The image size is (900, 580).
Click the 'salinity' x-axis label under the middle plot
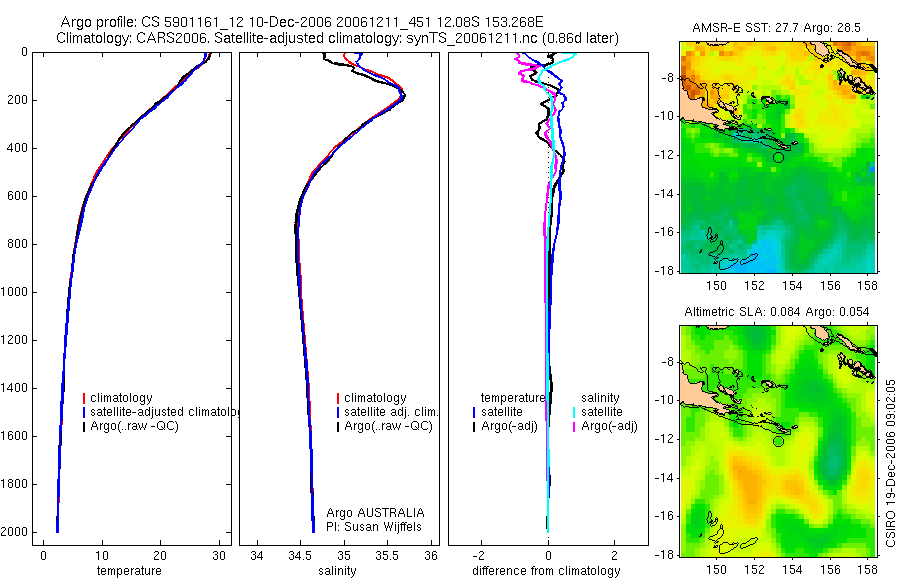click(x=338, y=571)
